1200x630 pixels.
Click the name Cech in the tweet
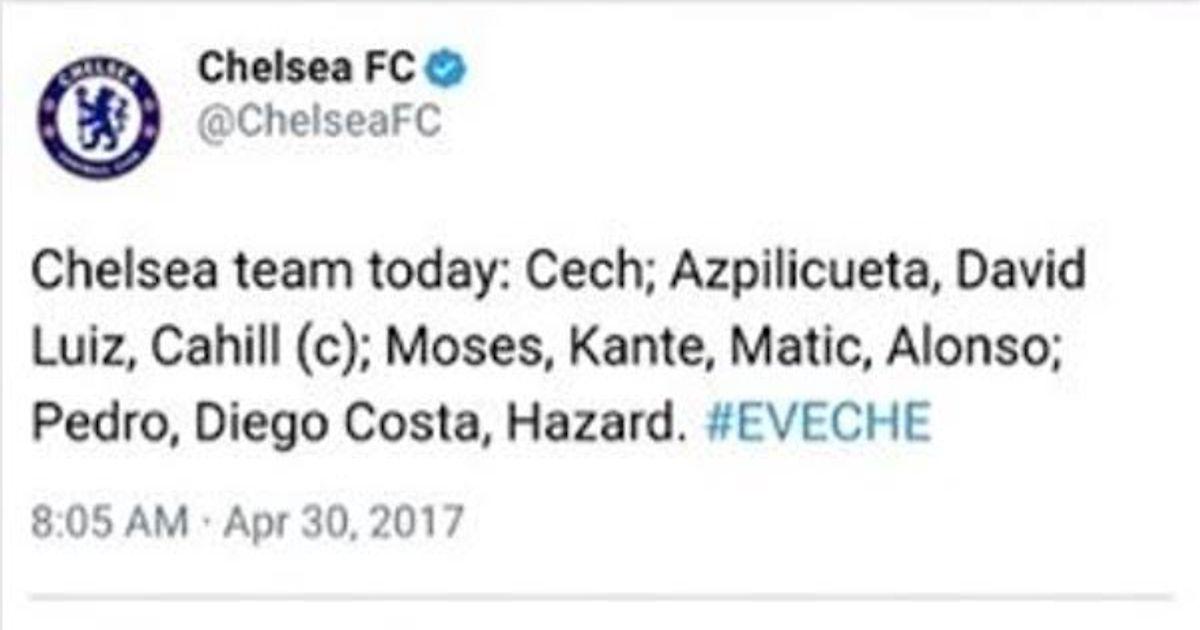click(x=577, y=274)
